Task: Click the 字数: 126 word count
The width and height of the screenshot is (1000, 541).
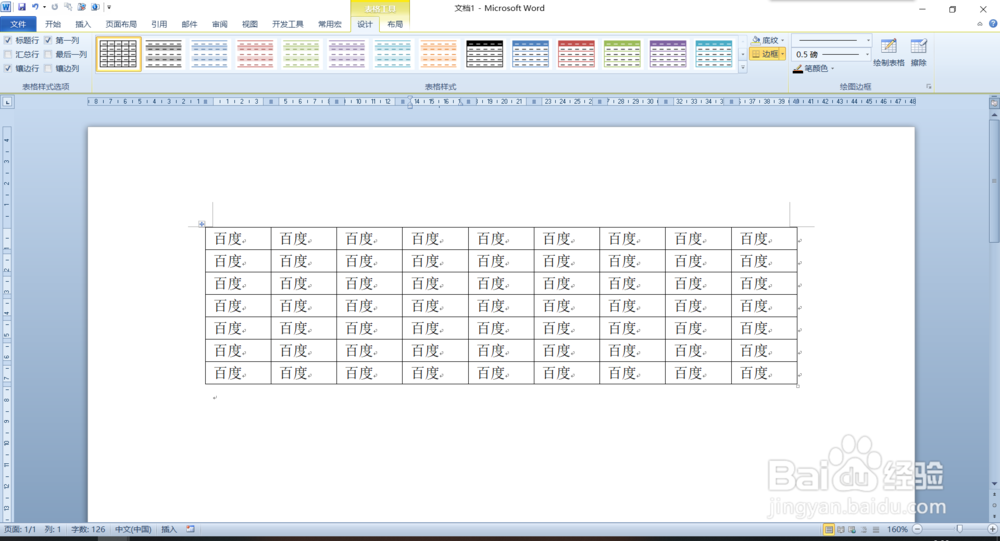Action: (88, 530)
